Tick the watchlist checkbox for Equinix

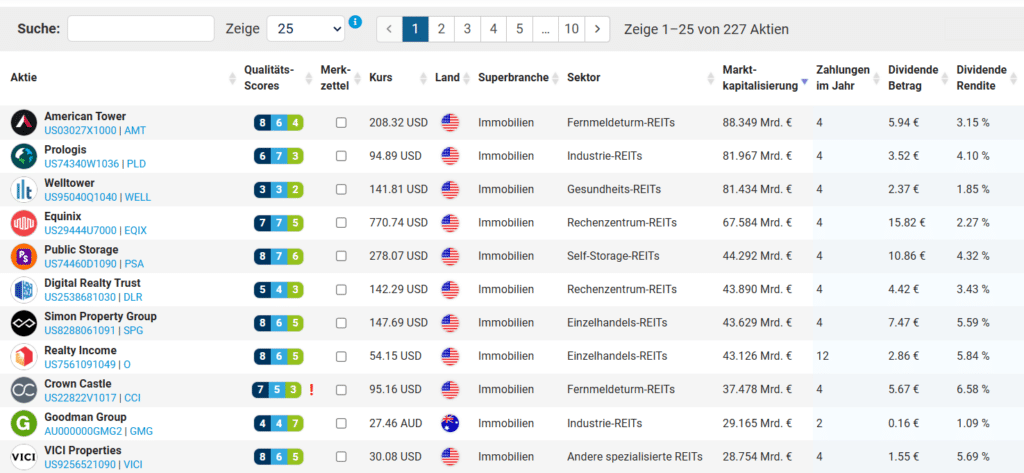pos(341,223)
